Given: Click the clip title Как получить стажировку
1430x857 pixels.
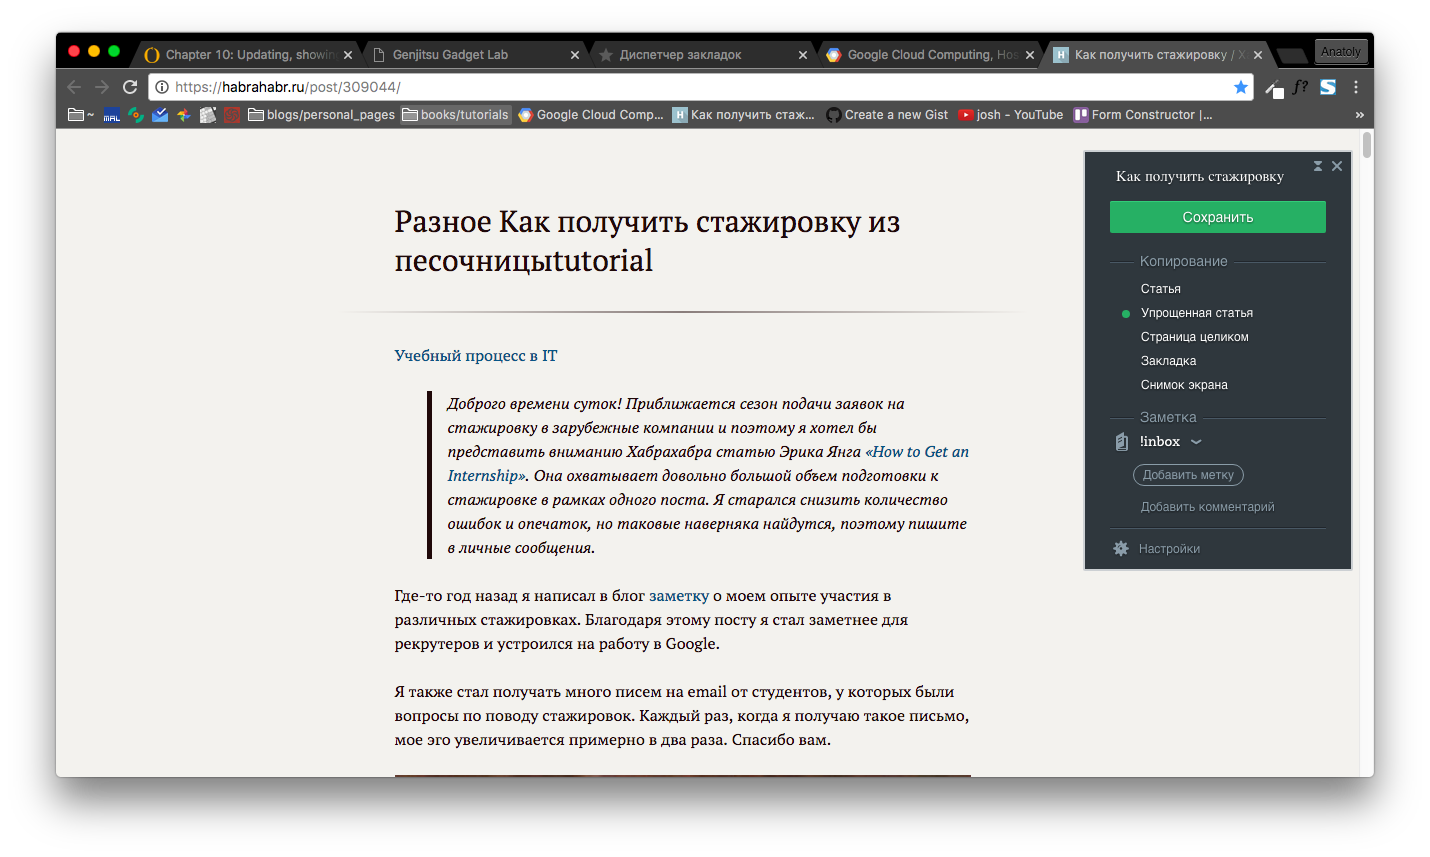Looking at the screenshot, I should [x=1199, y=177].
